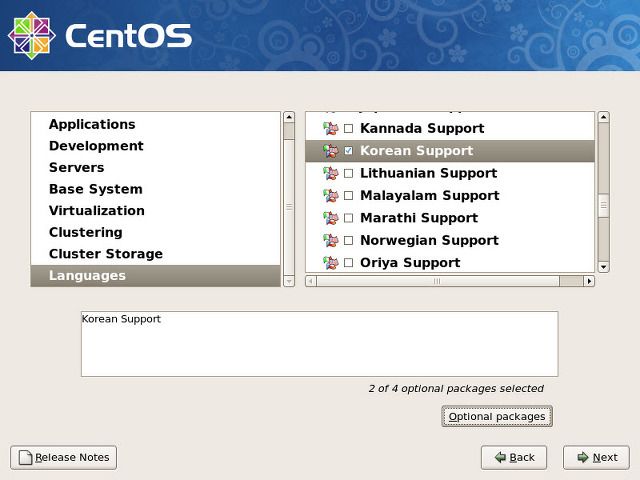
Task: Click the Marathi Support language icon
Action: (x=331, y=218)
